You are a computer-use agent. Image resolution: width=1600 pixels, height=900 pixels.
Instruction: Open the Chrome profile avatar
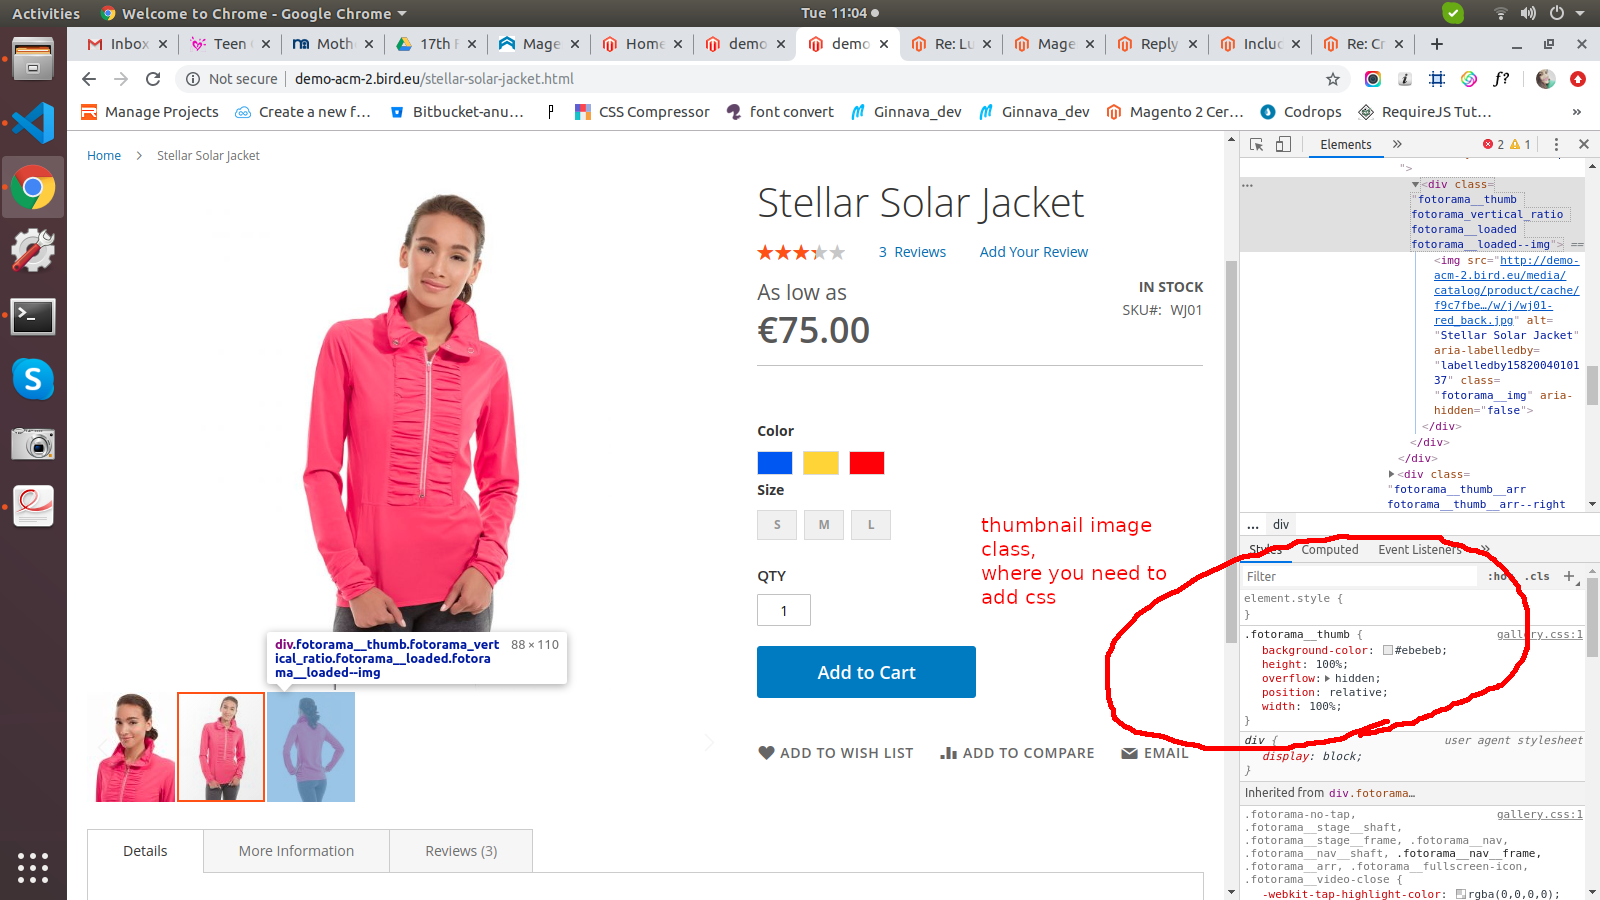click(x=1546, y=79)
